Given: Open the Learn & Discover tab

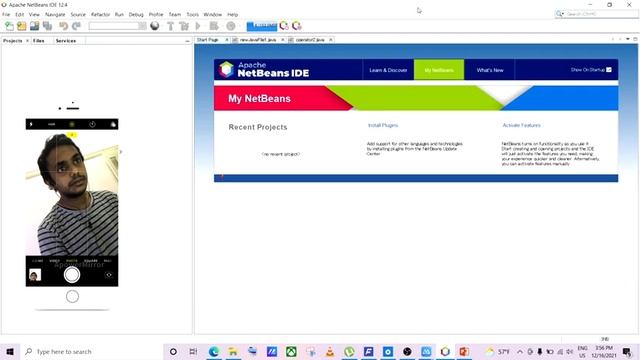Looking at the screenshot, I should click(x=388, y=70).
